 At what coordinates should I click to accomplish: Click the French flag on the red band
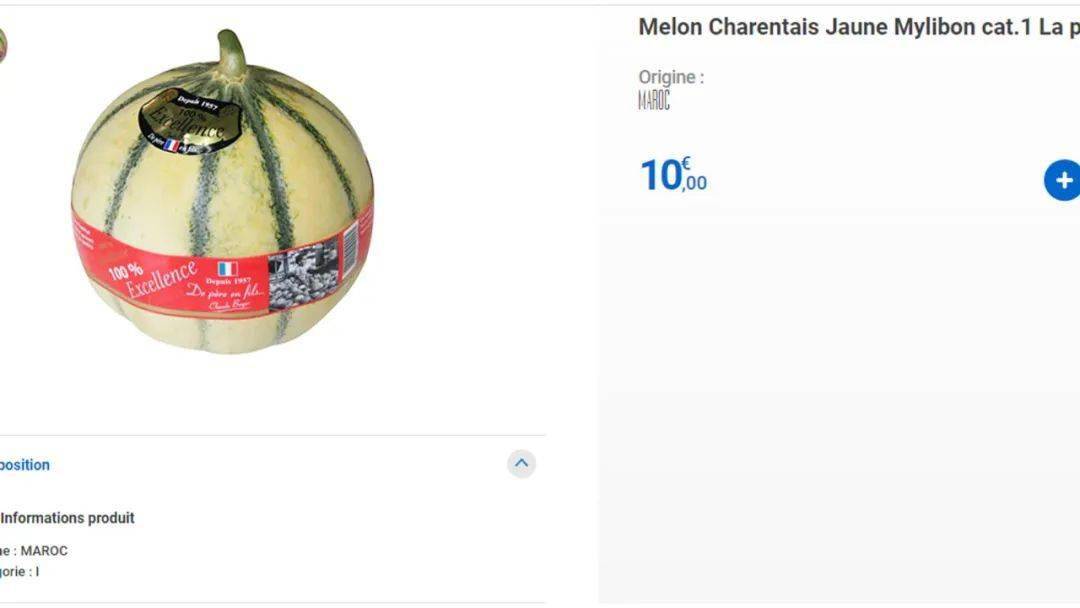[227, 269]
